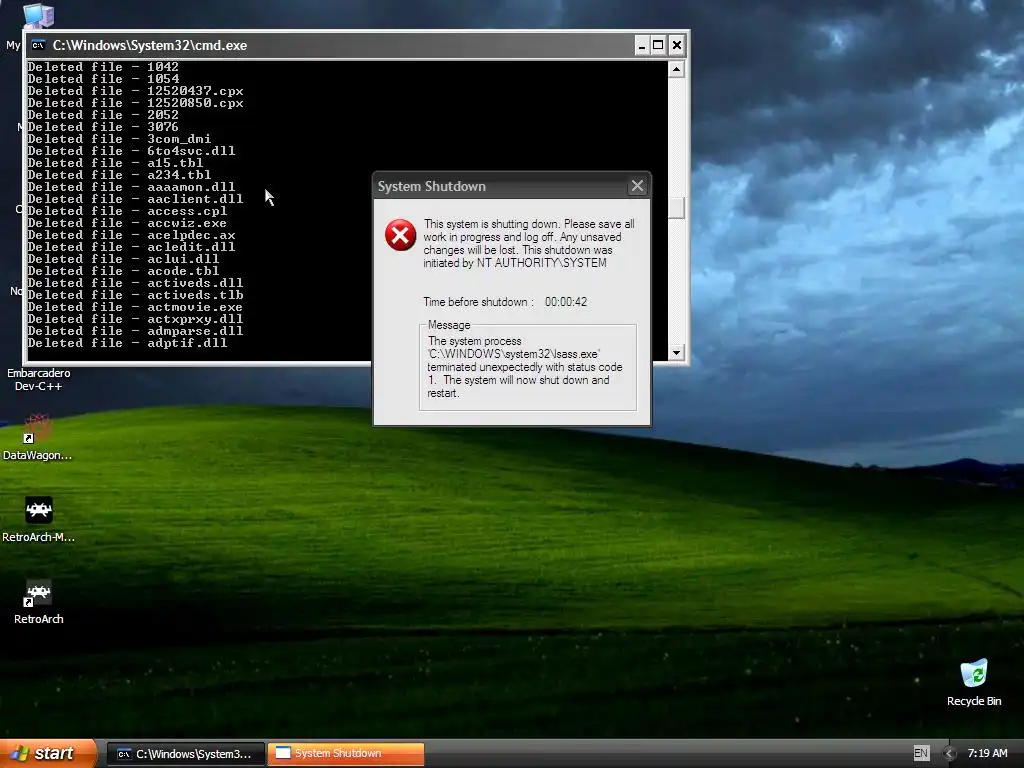Expand hidden tray icons arrow
Screen dimensions: 1024x768
[x=950, y=753]
